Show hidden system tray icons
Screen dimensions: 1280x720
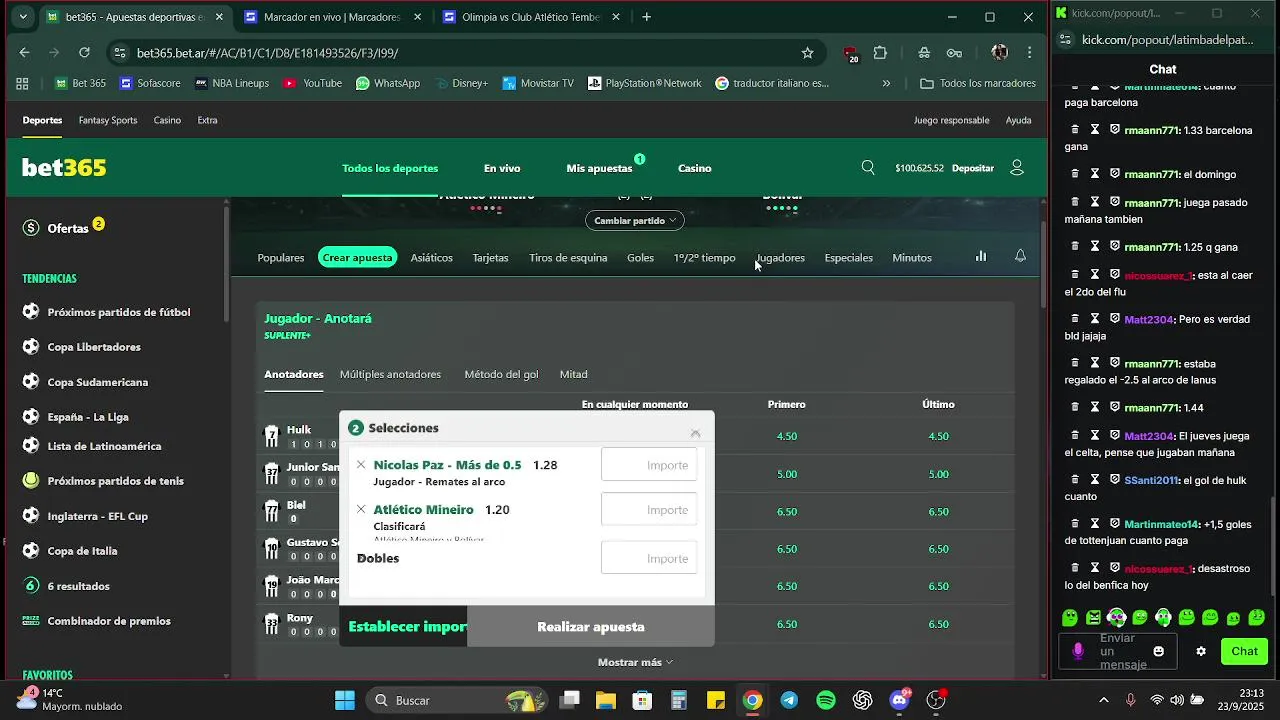(1103, 700)
